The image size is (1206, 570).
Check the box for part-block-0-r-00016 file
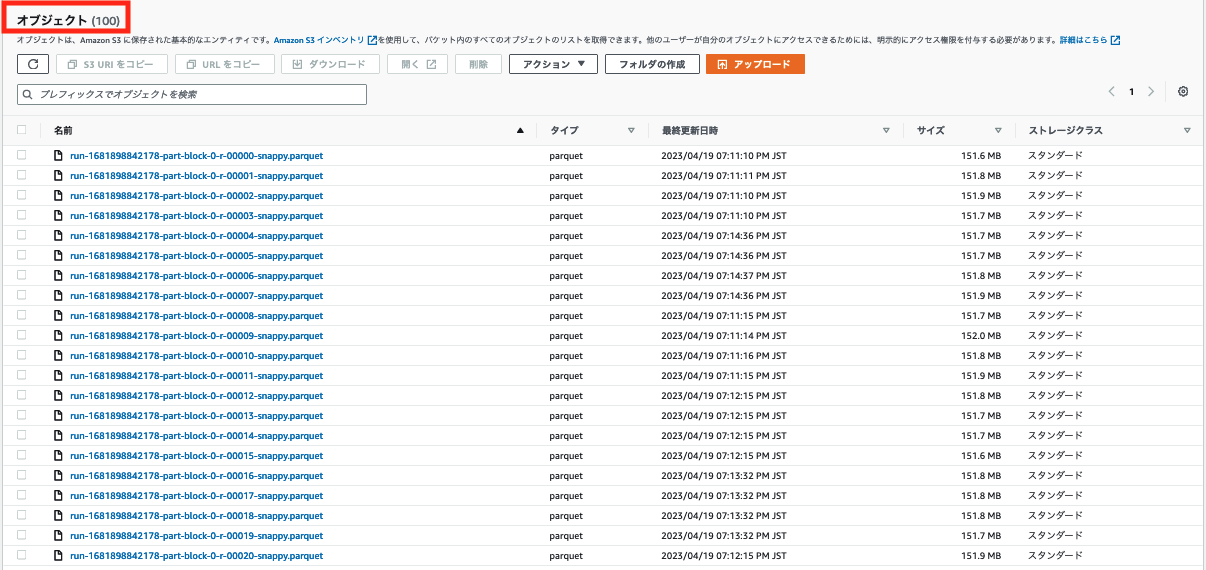coord(22,476)
